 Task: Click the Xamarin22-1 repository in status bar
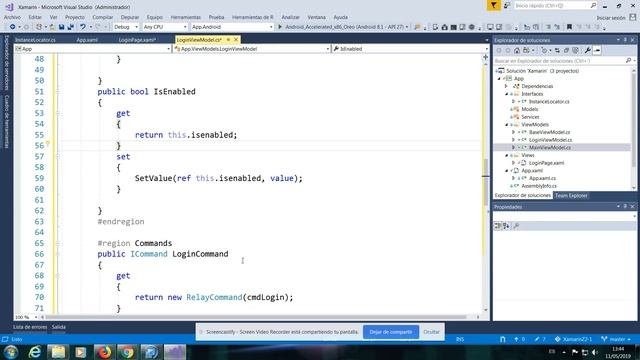(573, 339)
